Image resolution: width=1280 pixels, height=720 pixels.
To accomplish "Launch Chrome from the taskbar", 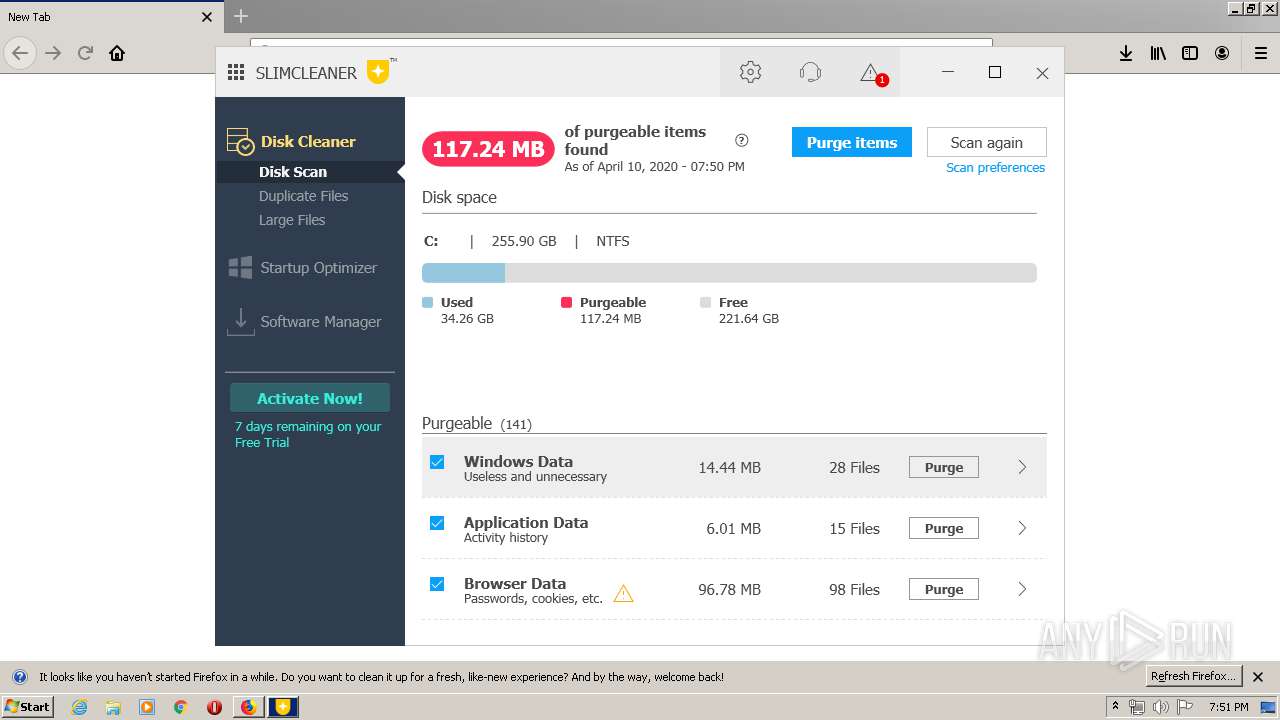I will [x=180, y=707].
